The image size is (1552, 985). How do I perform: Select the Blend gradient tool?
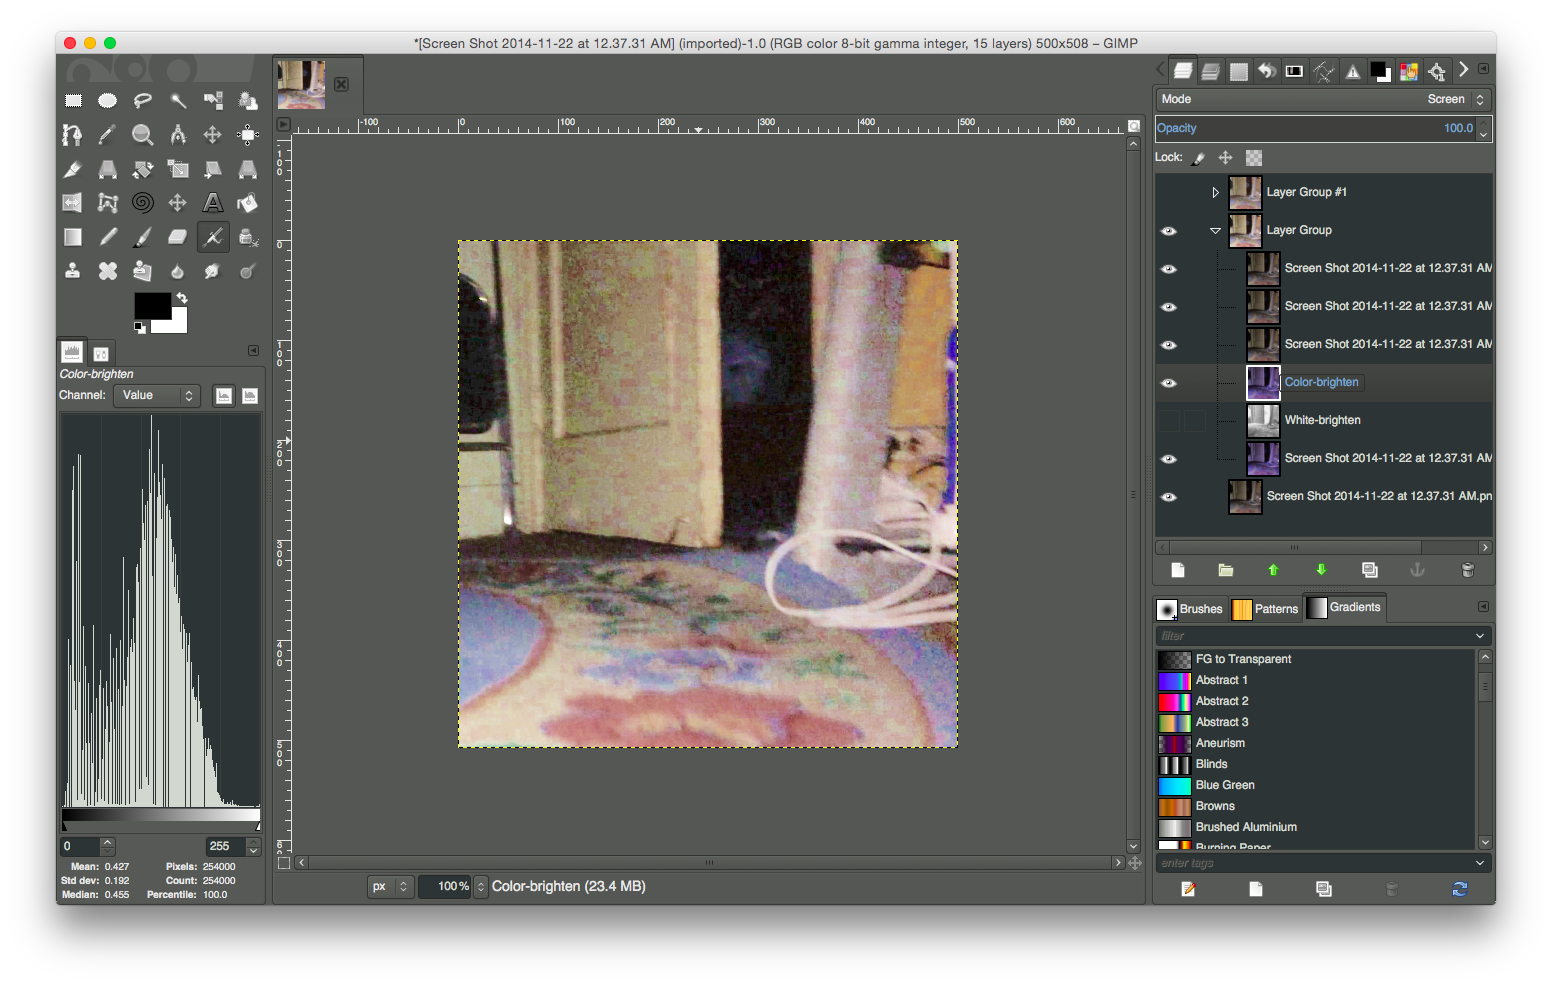(73, 237)
